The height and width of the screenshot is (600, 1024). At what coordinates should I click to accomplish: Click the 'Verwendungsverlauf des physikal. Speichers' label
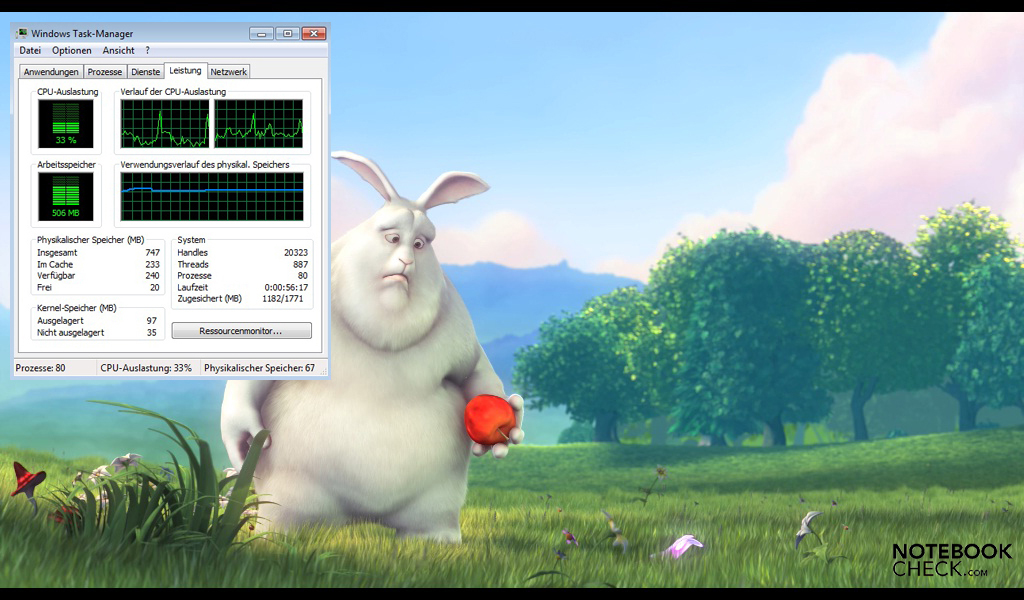pyautogui.click(x=205, y=165)
